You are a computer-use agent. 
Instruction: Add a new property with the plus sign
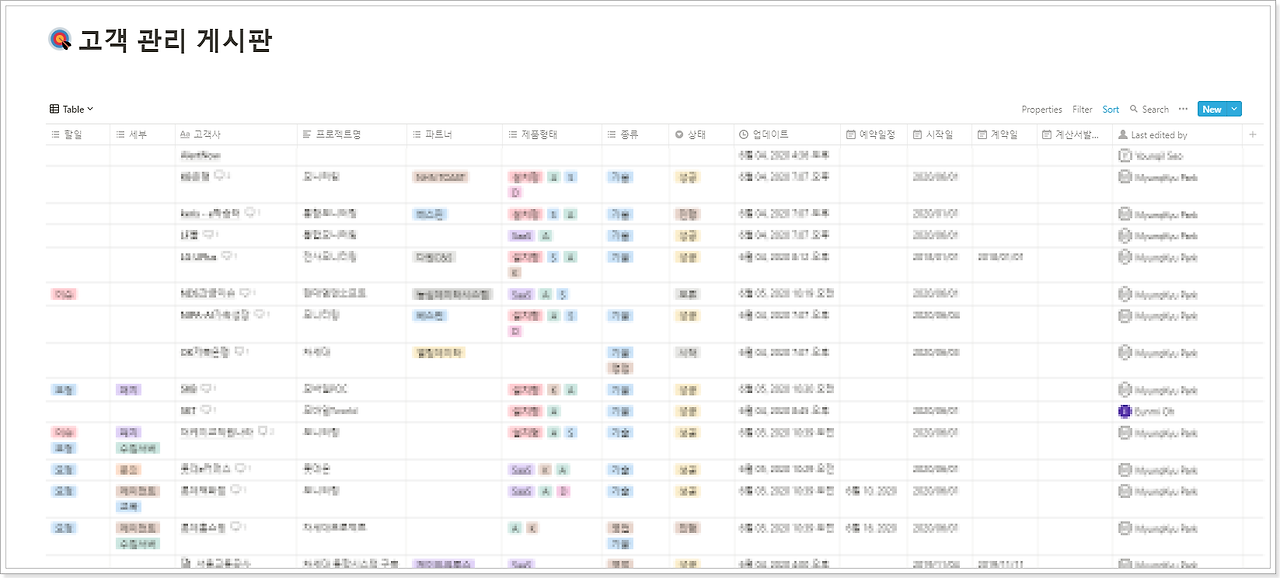[x=1251, y=131]
